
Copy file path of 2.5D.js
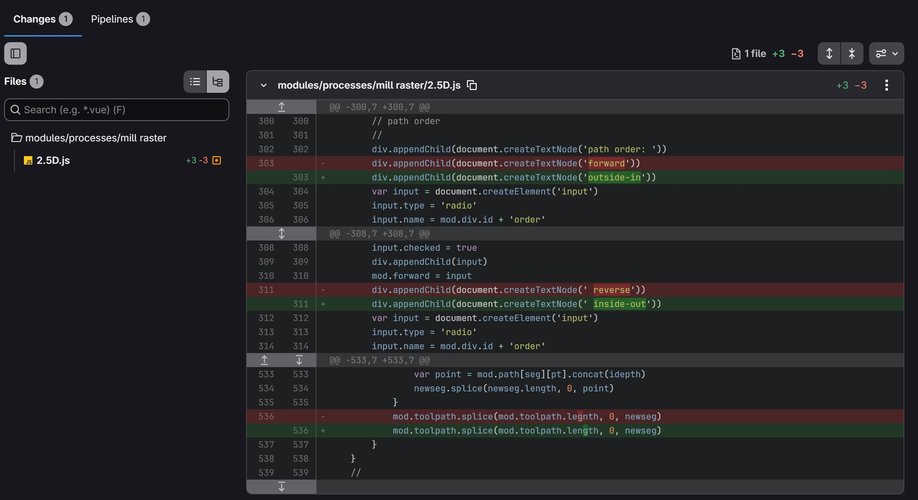coord(472,85)
